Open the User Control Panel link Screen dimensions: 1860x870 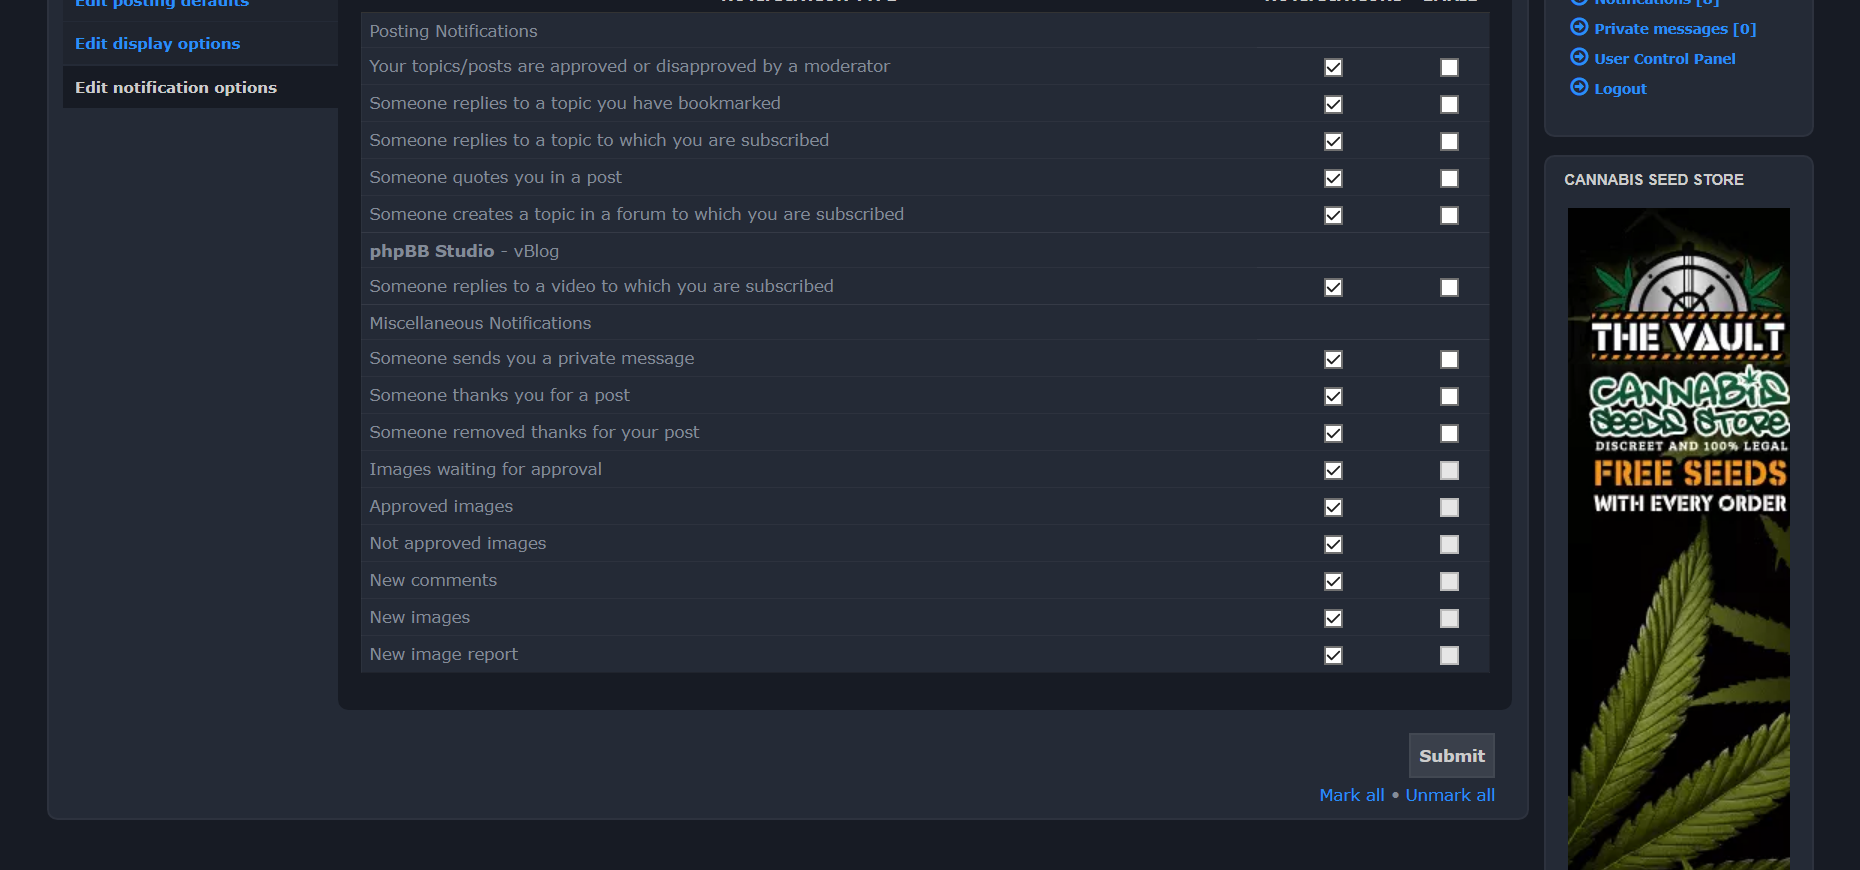(x=1664, y=59)
